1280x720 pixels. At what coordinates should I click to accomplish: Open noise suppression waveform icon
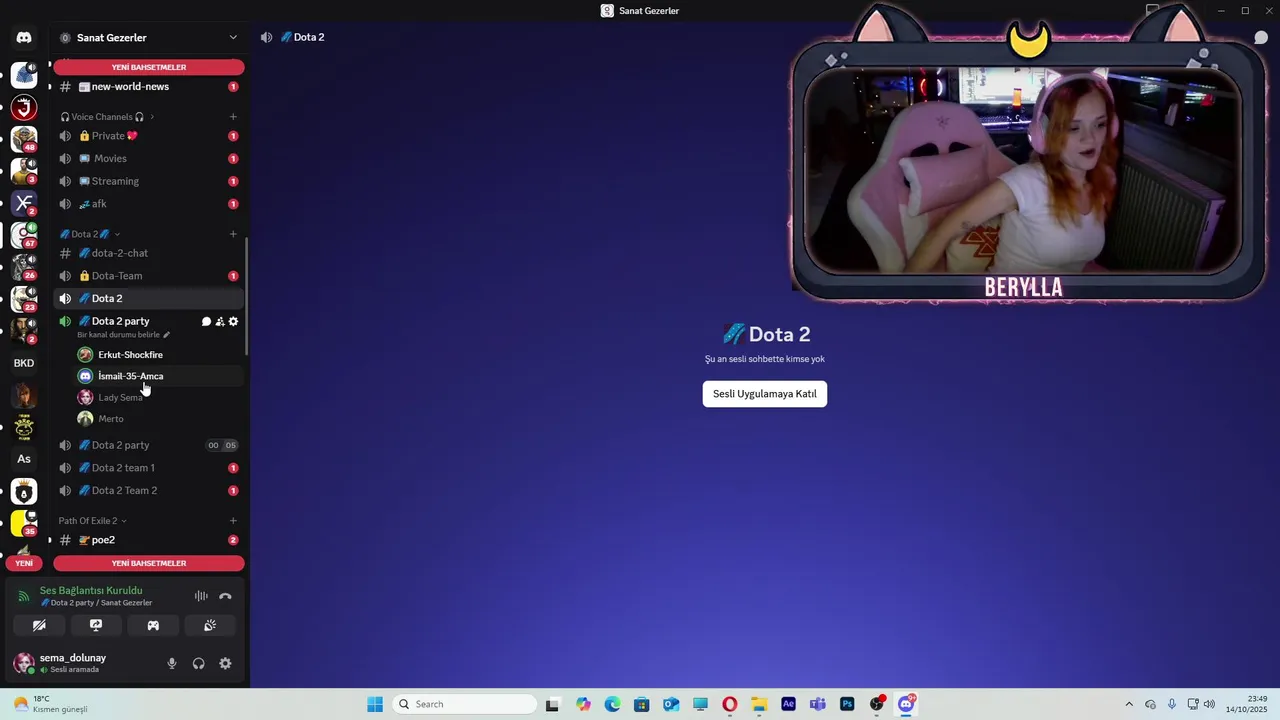pyautogui.click(x=201, y=596)
